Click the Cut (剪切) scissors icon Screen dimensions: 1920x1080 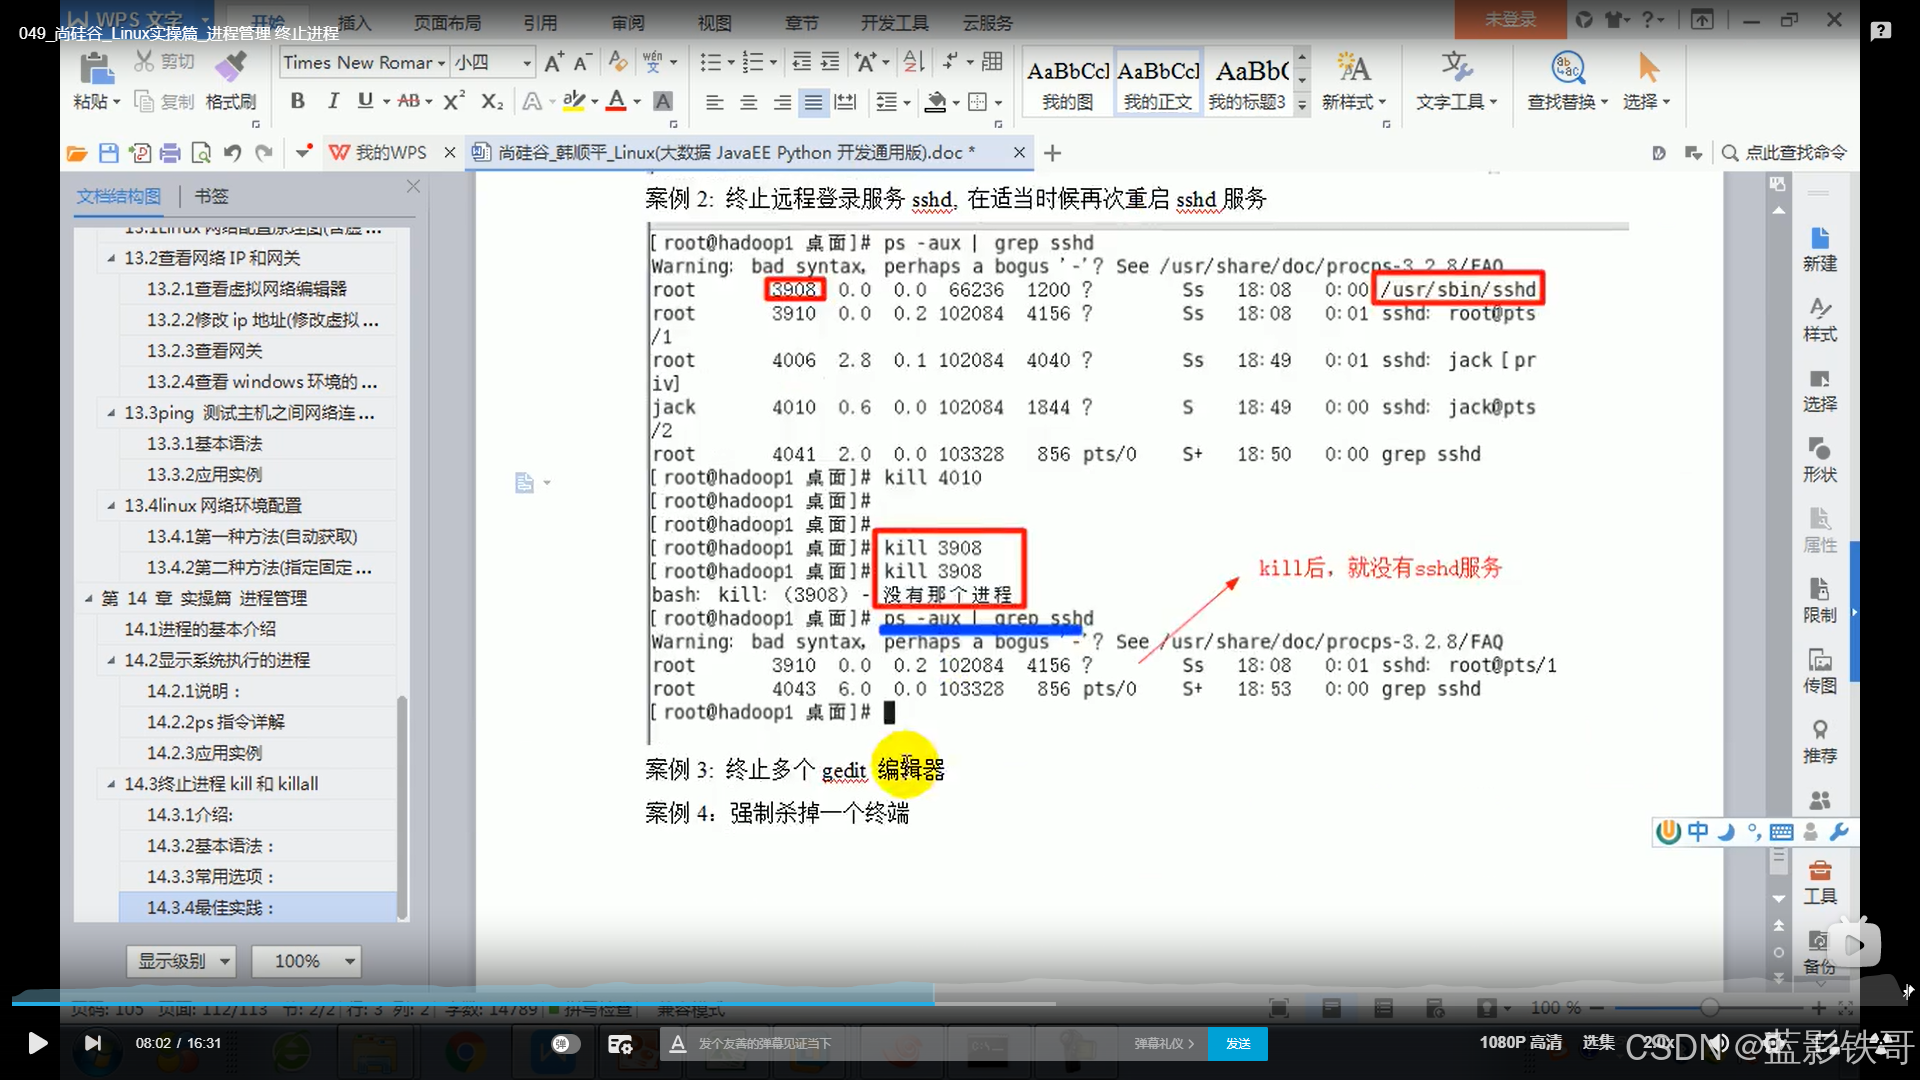click(145, 62)
